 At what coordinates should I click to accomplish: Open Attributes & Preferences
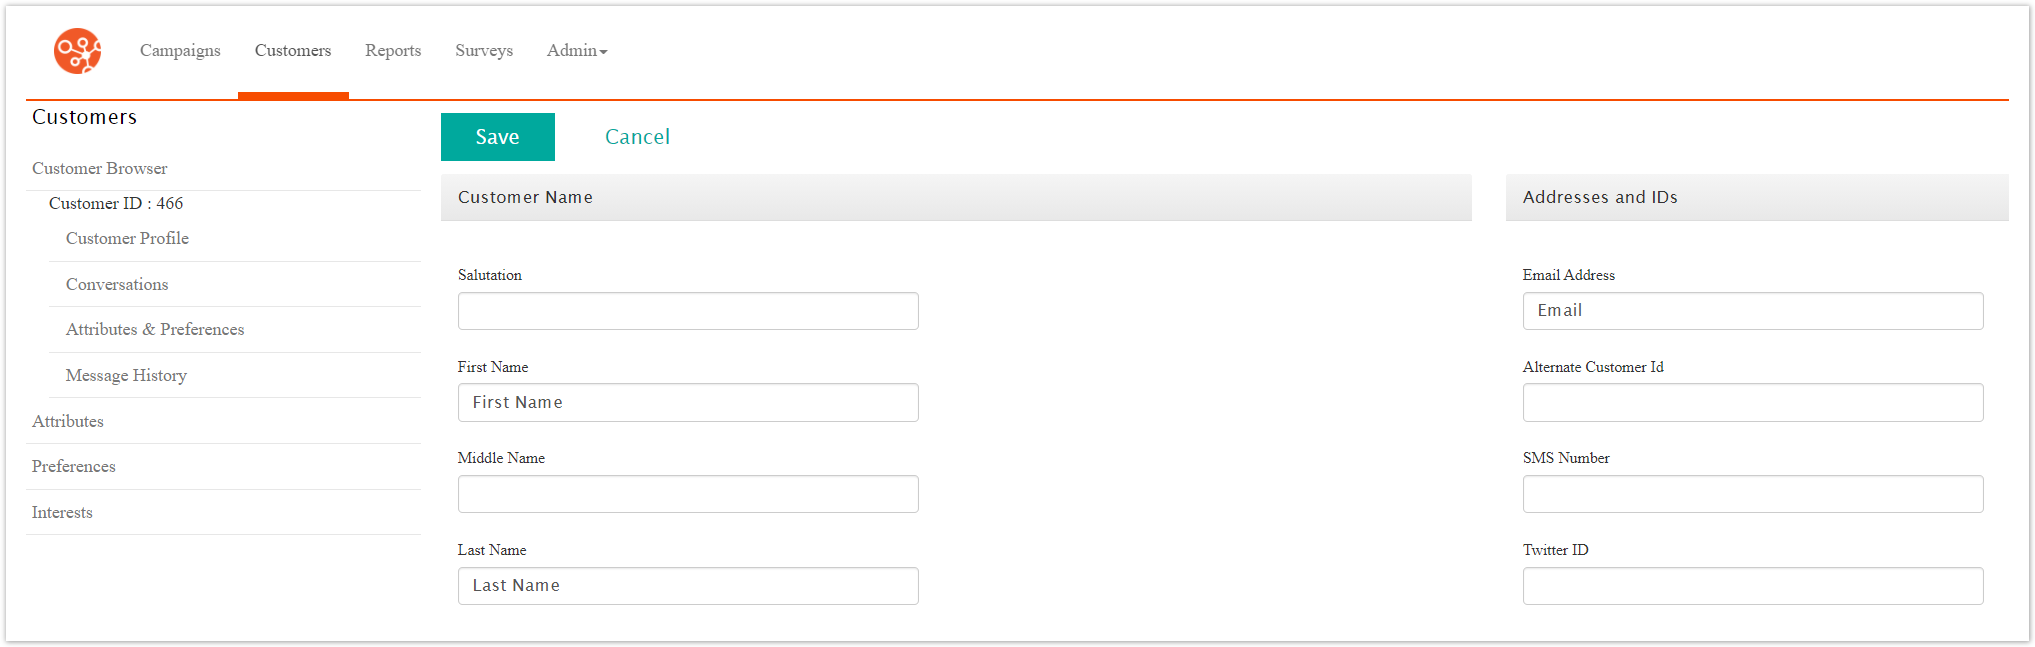pos(155,329)
